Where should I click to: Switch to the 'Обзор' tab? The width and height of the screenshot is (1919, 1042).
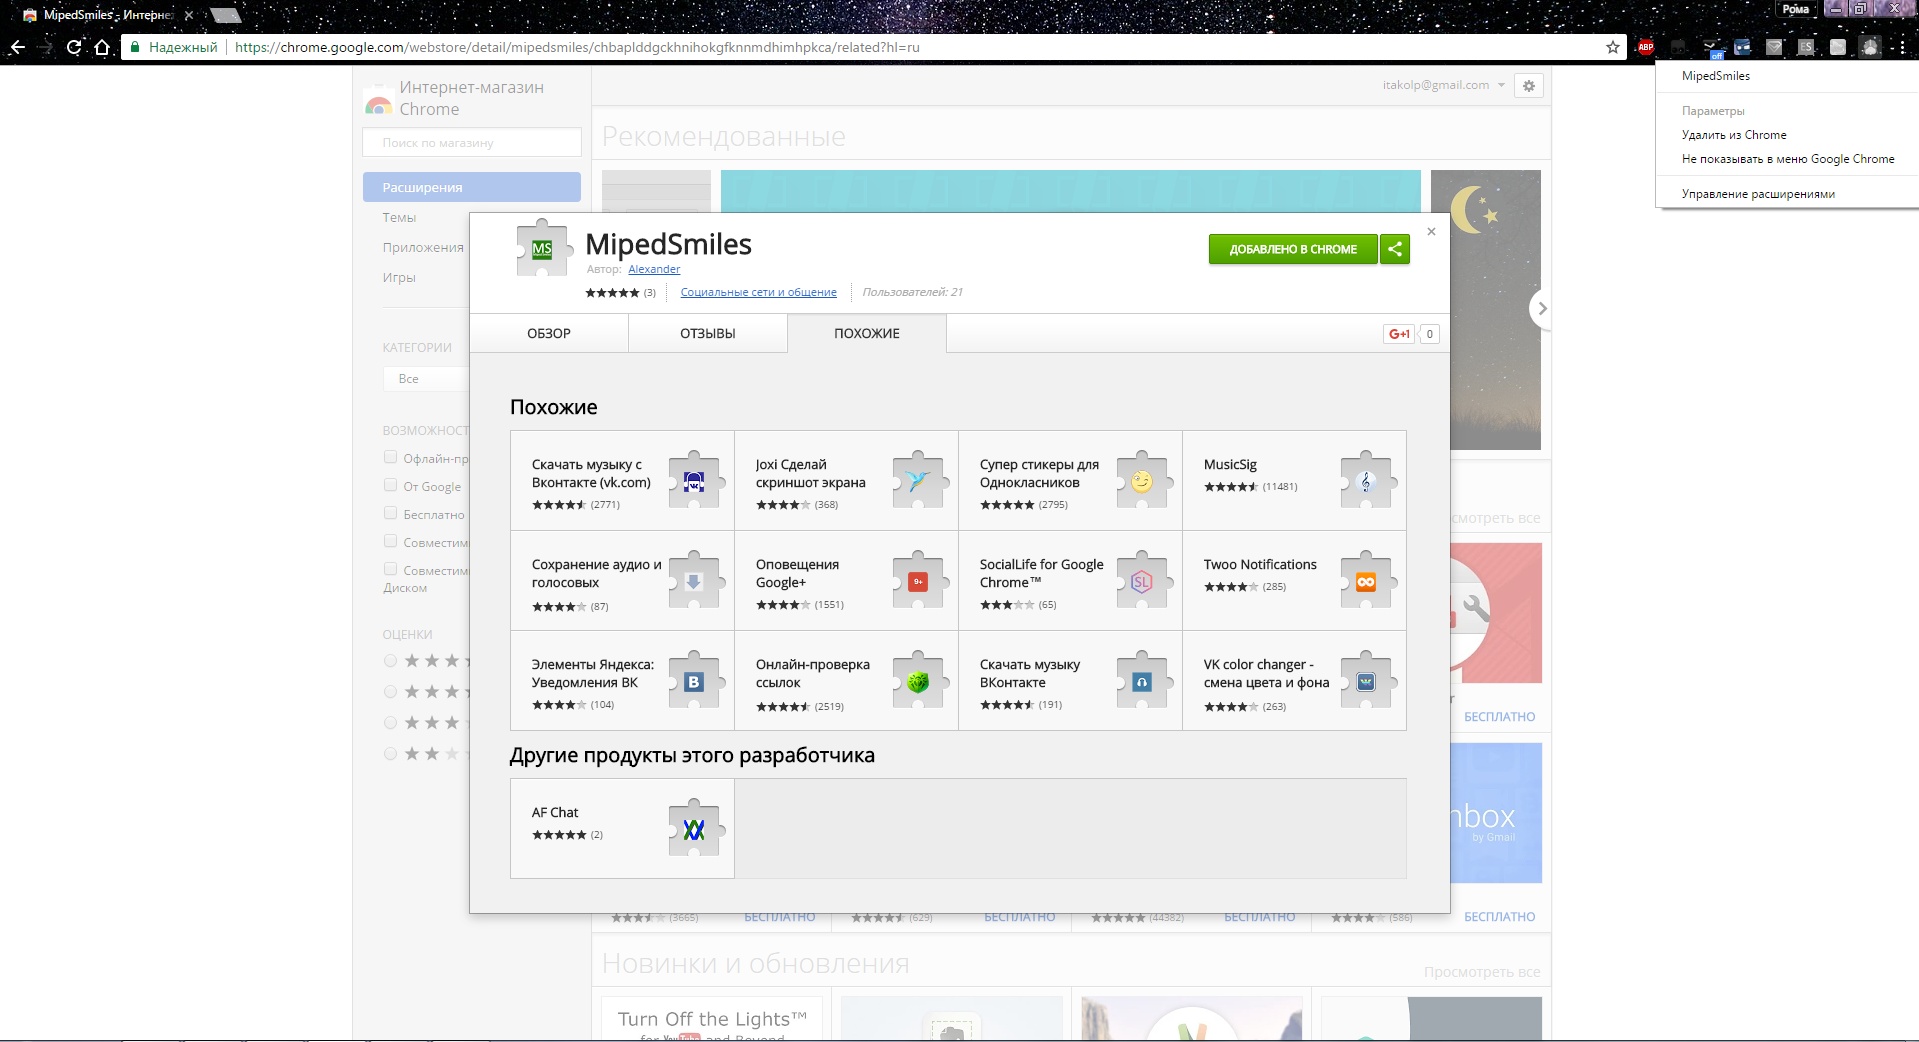coord(549,334)
